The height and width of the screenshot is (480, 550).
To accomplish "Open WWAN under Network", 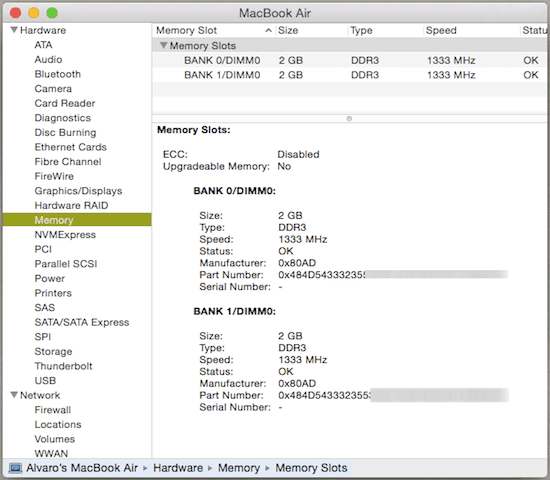I will coord(51,453).
